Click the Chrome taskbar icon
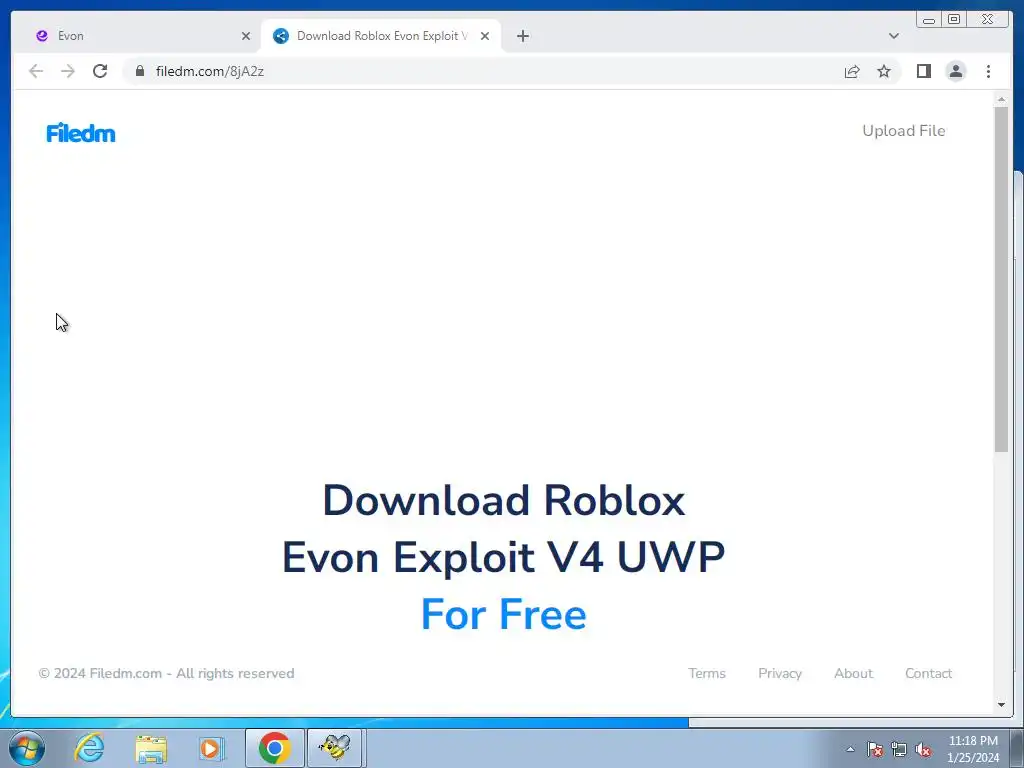This screenshot has height=768, width=1024. tap(274, 748)
